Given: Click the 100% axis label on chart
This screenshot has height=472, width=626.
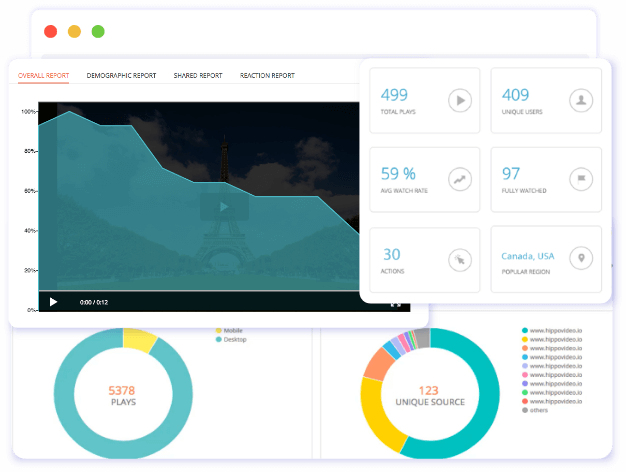Looking at the screenshot, I should coord(29,111).
